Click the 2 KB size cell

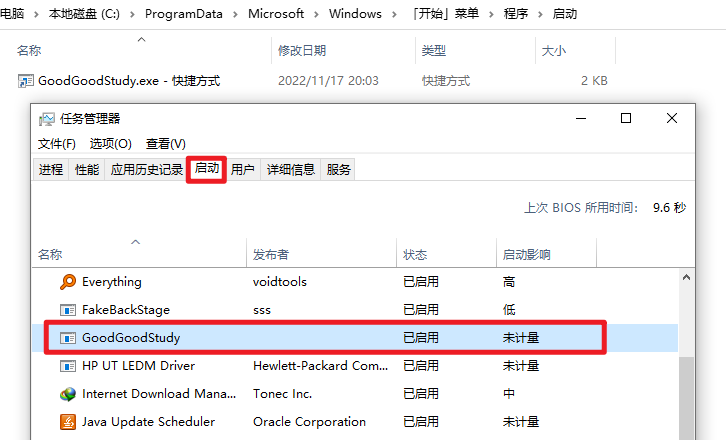tap(594, 81)
